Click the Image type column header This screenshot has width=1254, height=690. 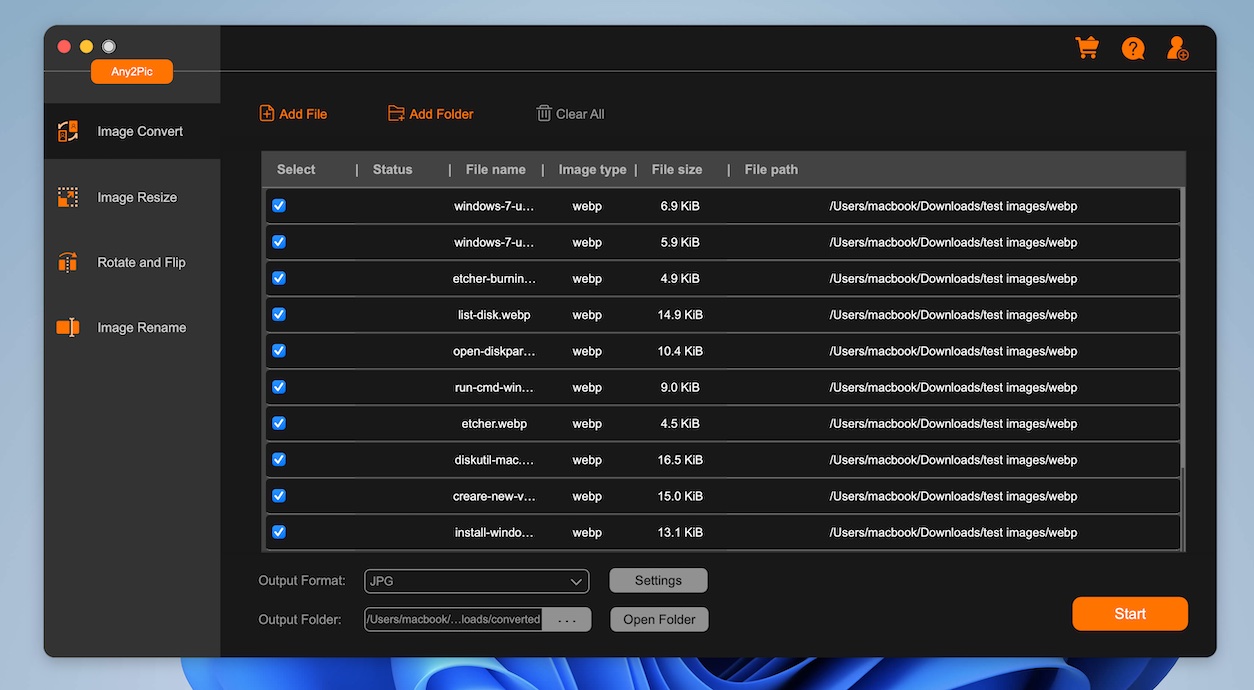592,170
